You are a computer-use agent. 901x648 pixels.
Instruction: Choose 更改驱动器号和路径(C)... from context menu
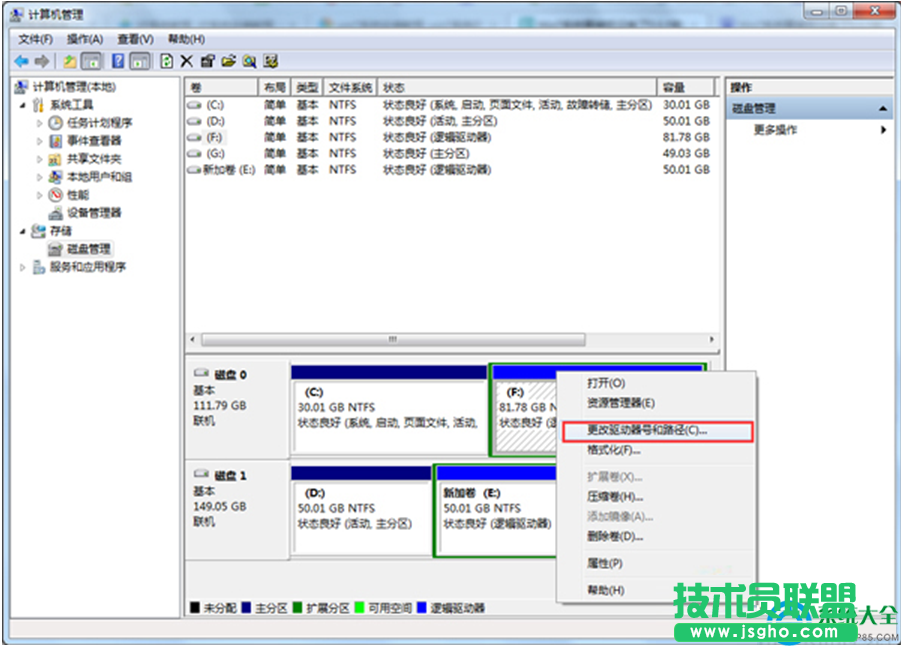[x=646, y=430]
